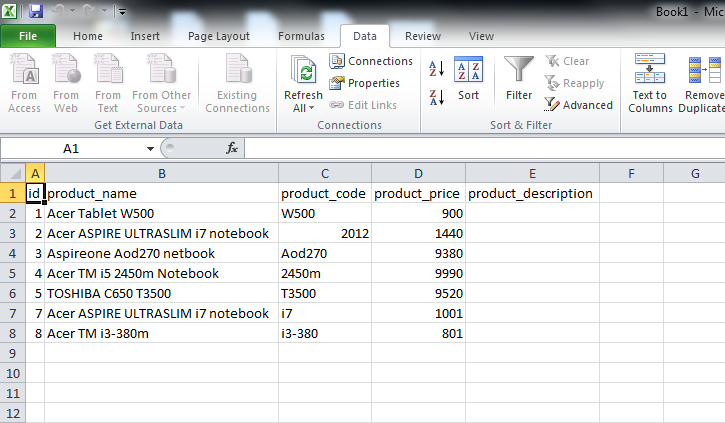Screen dimensions: 725x423
Task: Click the formula bar input field
Action: tap(480, 148)
